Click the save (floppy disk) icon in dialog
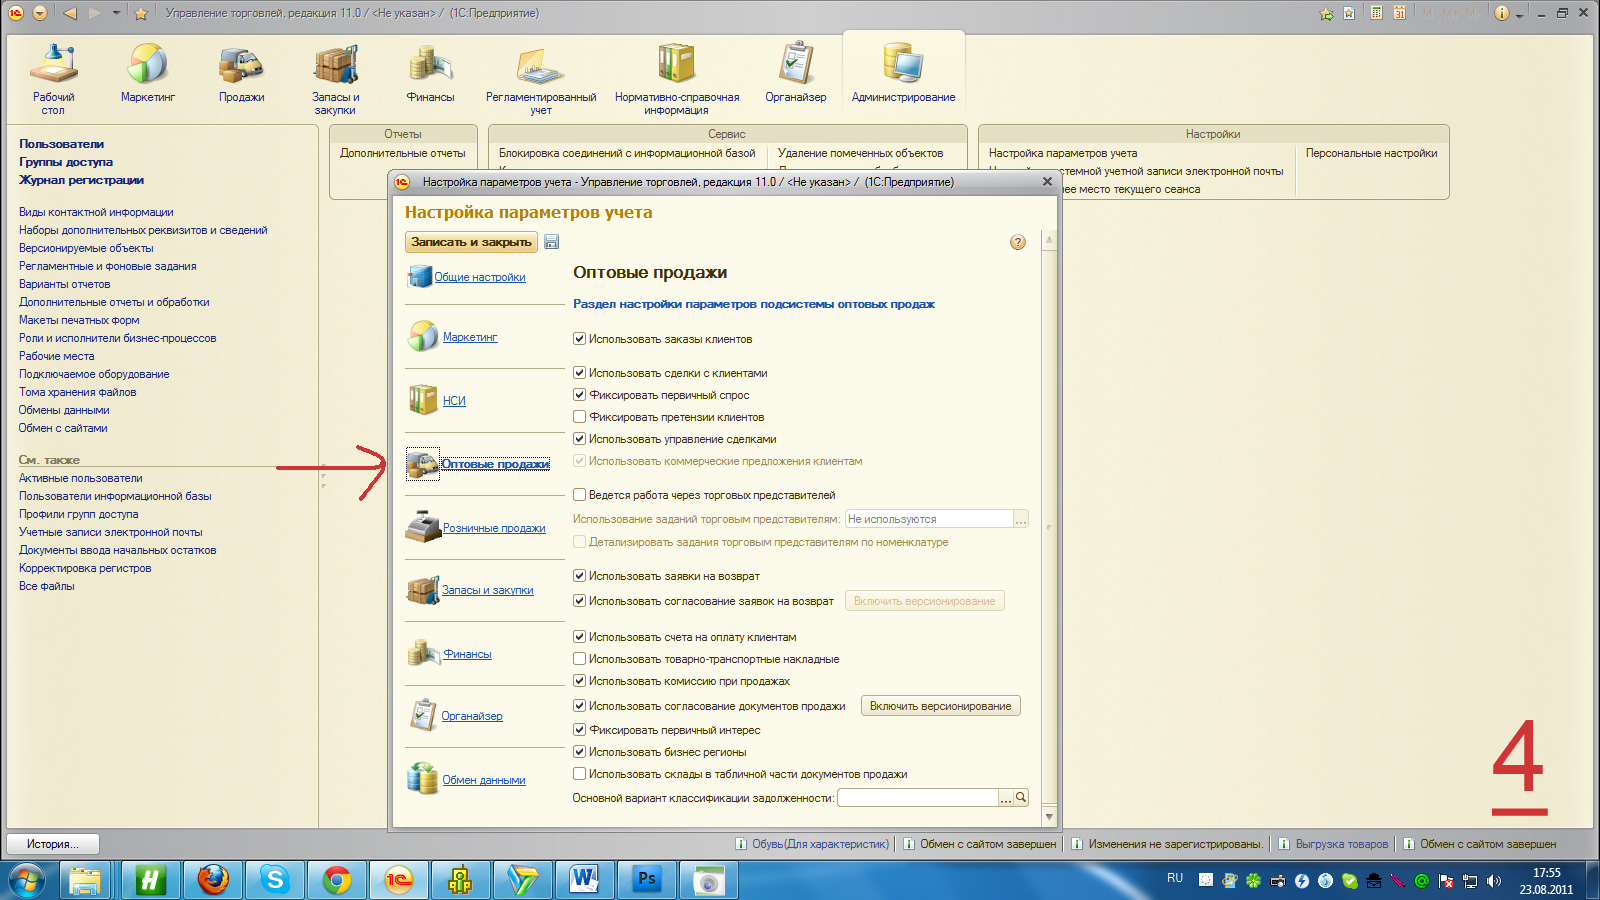Viewport: 1600px width, 900px height. pos(552,242)
